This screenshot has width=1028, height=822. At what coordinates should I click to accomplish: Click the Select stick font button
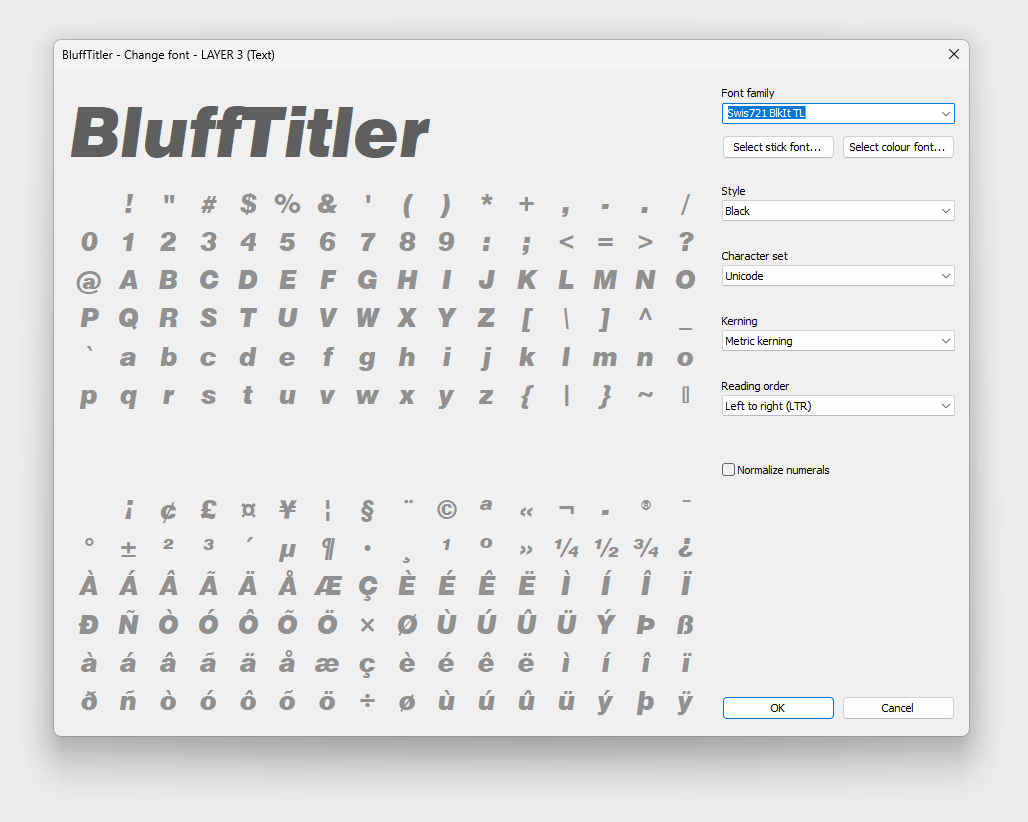pos(778,147)
